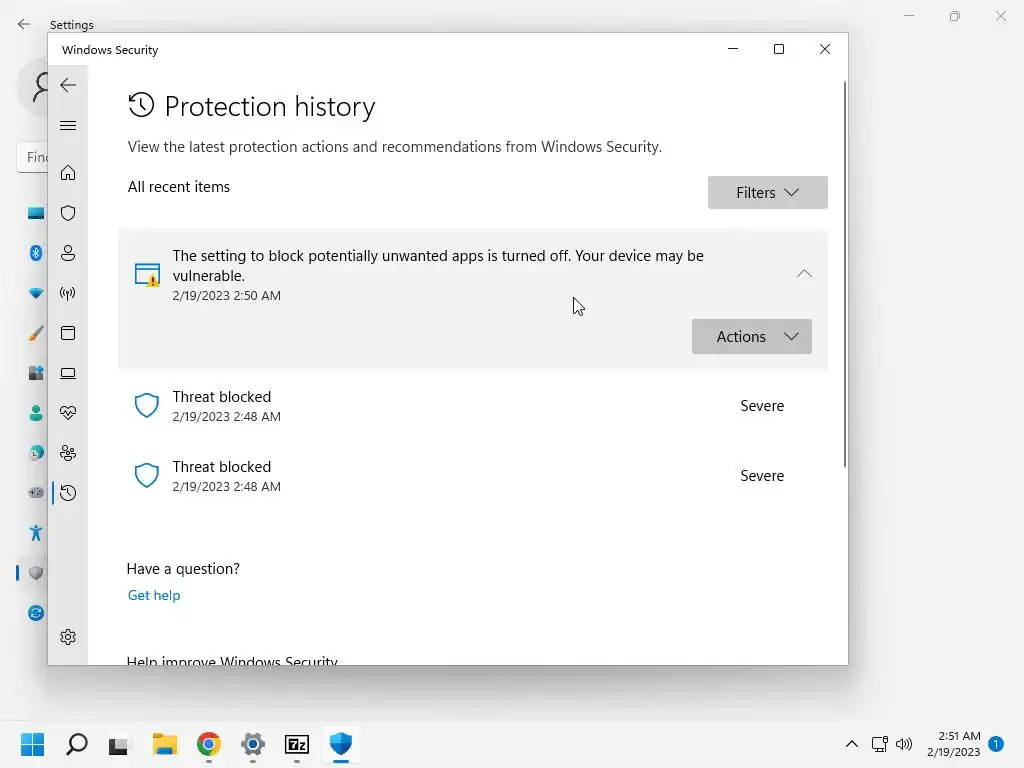Open Account protection person icon
The image size is (1024, 768).
click(x=68, y=253)
